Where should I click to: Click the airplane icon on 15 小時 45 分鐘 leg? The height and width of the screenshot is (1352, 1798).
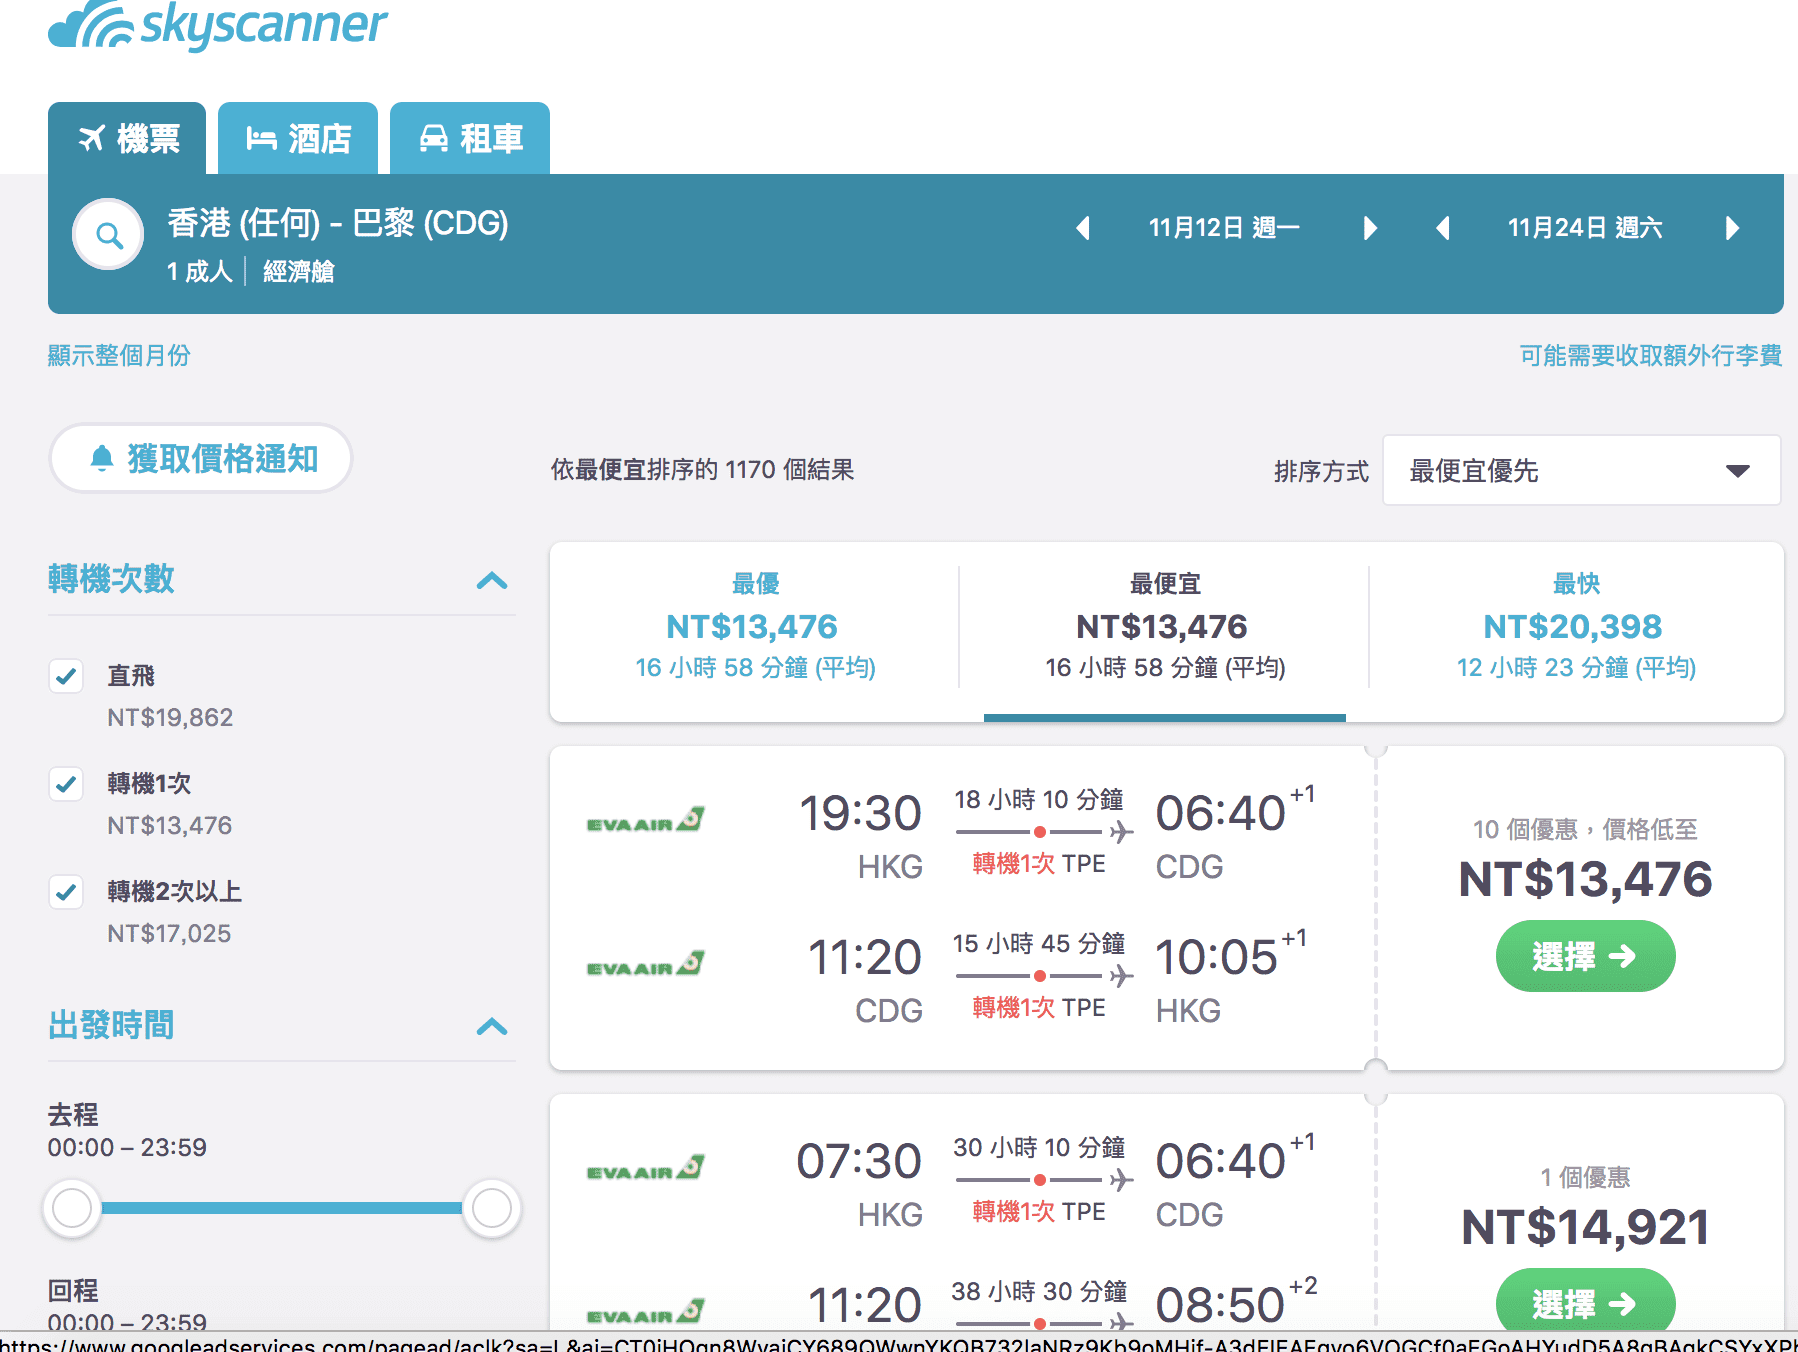1121,975
